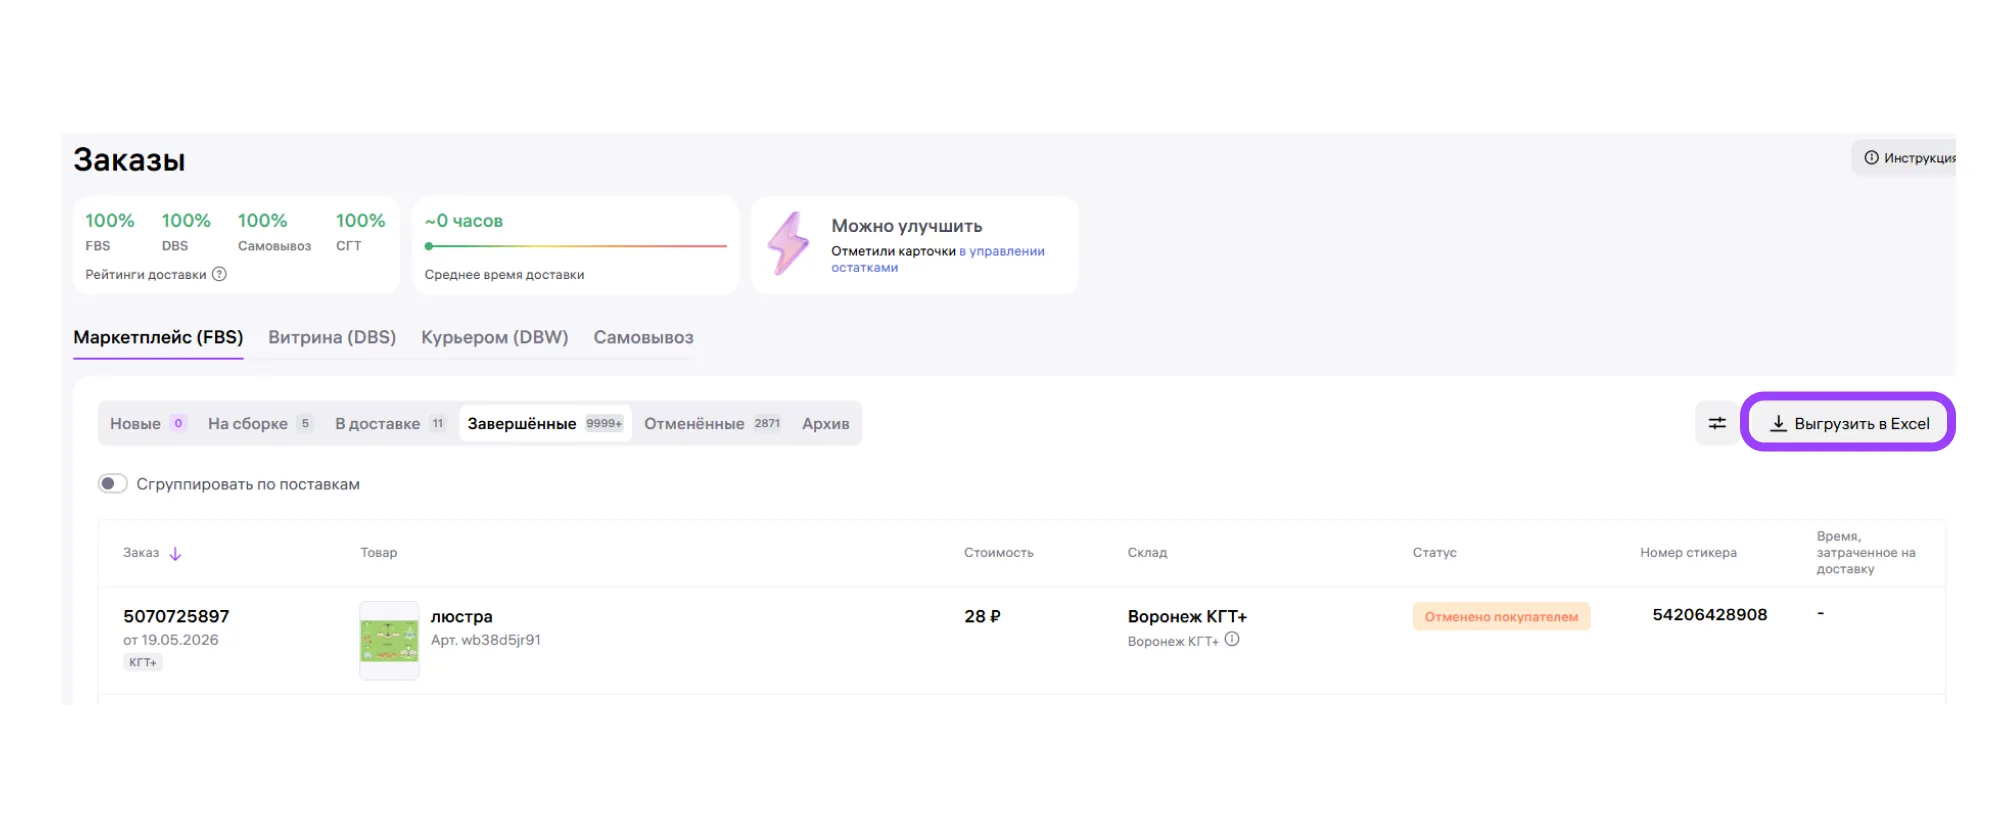Viewport: 2016px width, 837px height.
Task: Click the help icon beside Рейтинги доставки
Action: 219,274
